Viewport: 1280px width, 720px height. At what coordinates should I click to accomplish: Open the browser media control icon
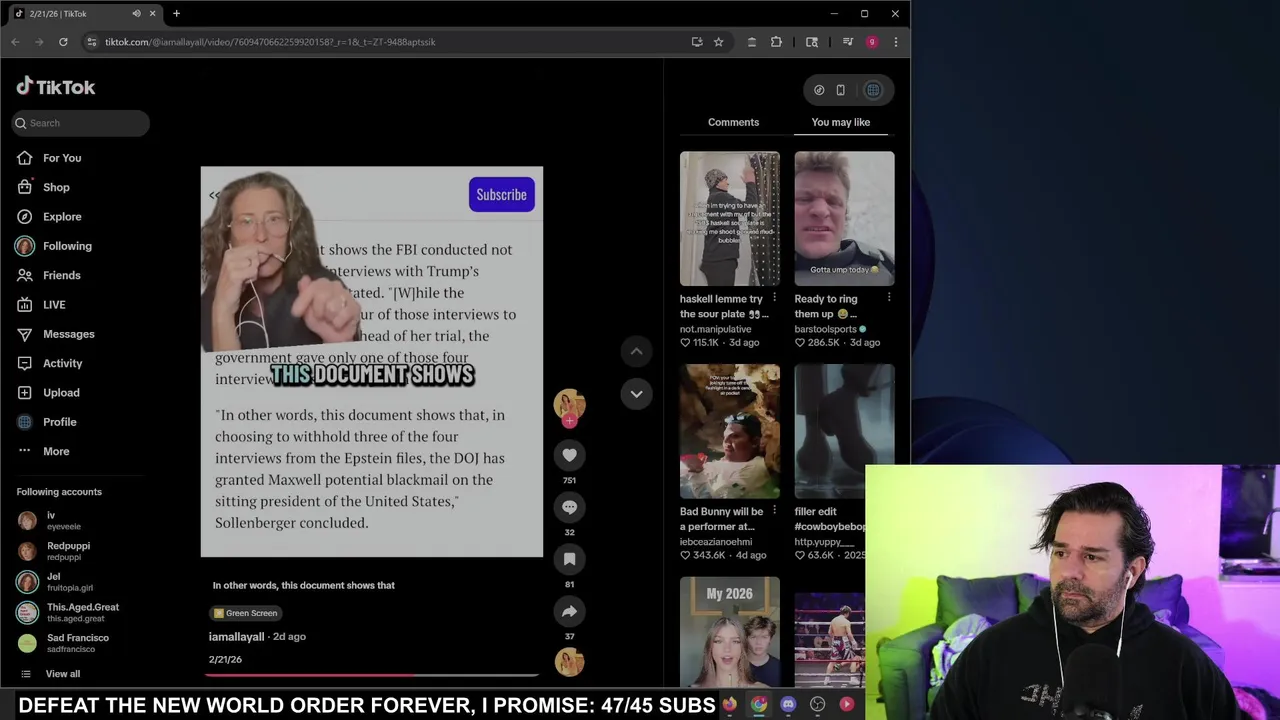coord(847,42)
